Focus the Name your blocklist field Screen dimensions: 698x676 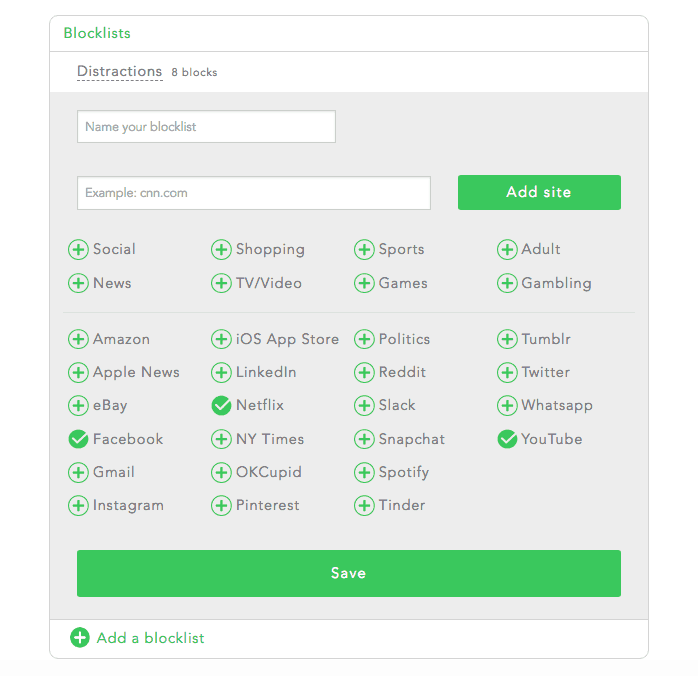(206, 127)
